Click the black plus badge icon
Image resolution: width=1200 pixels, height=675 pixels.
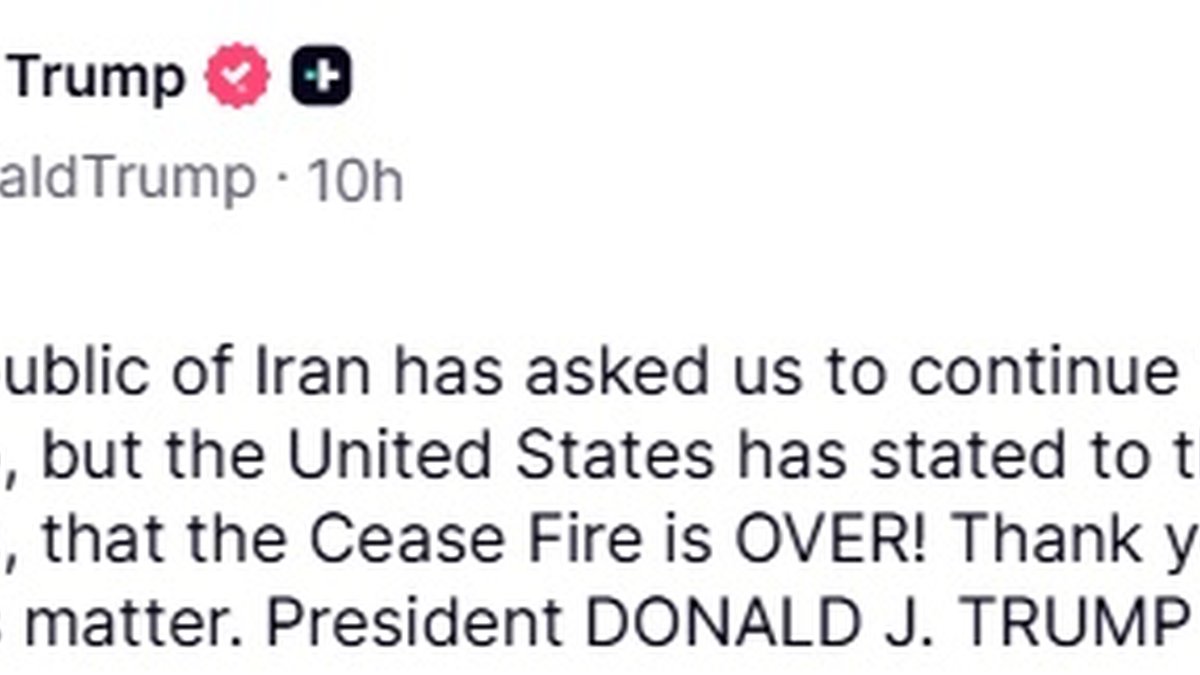pos(321,77)
